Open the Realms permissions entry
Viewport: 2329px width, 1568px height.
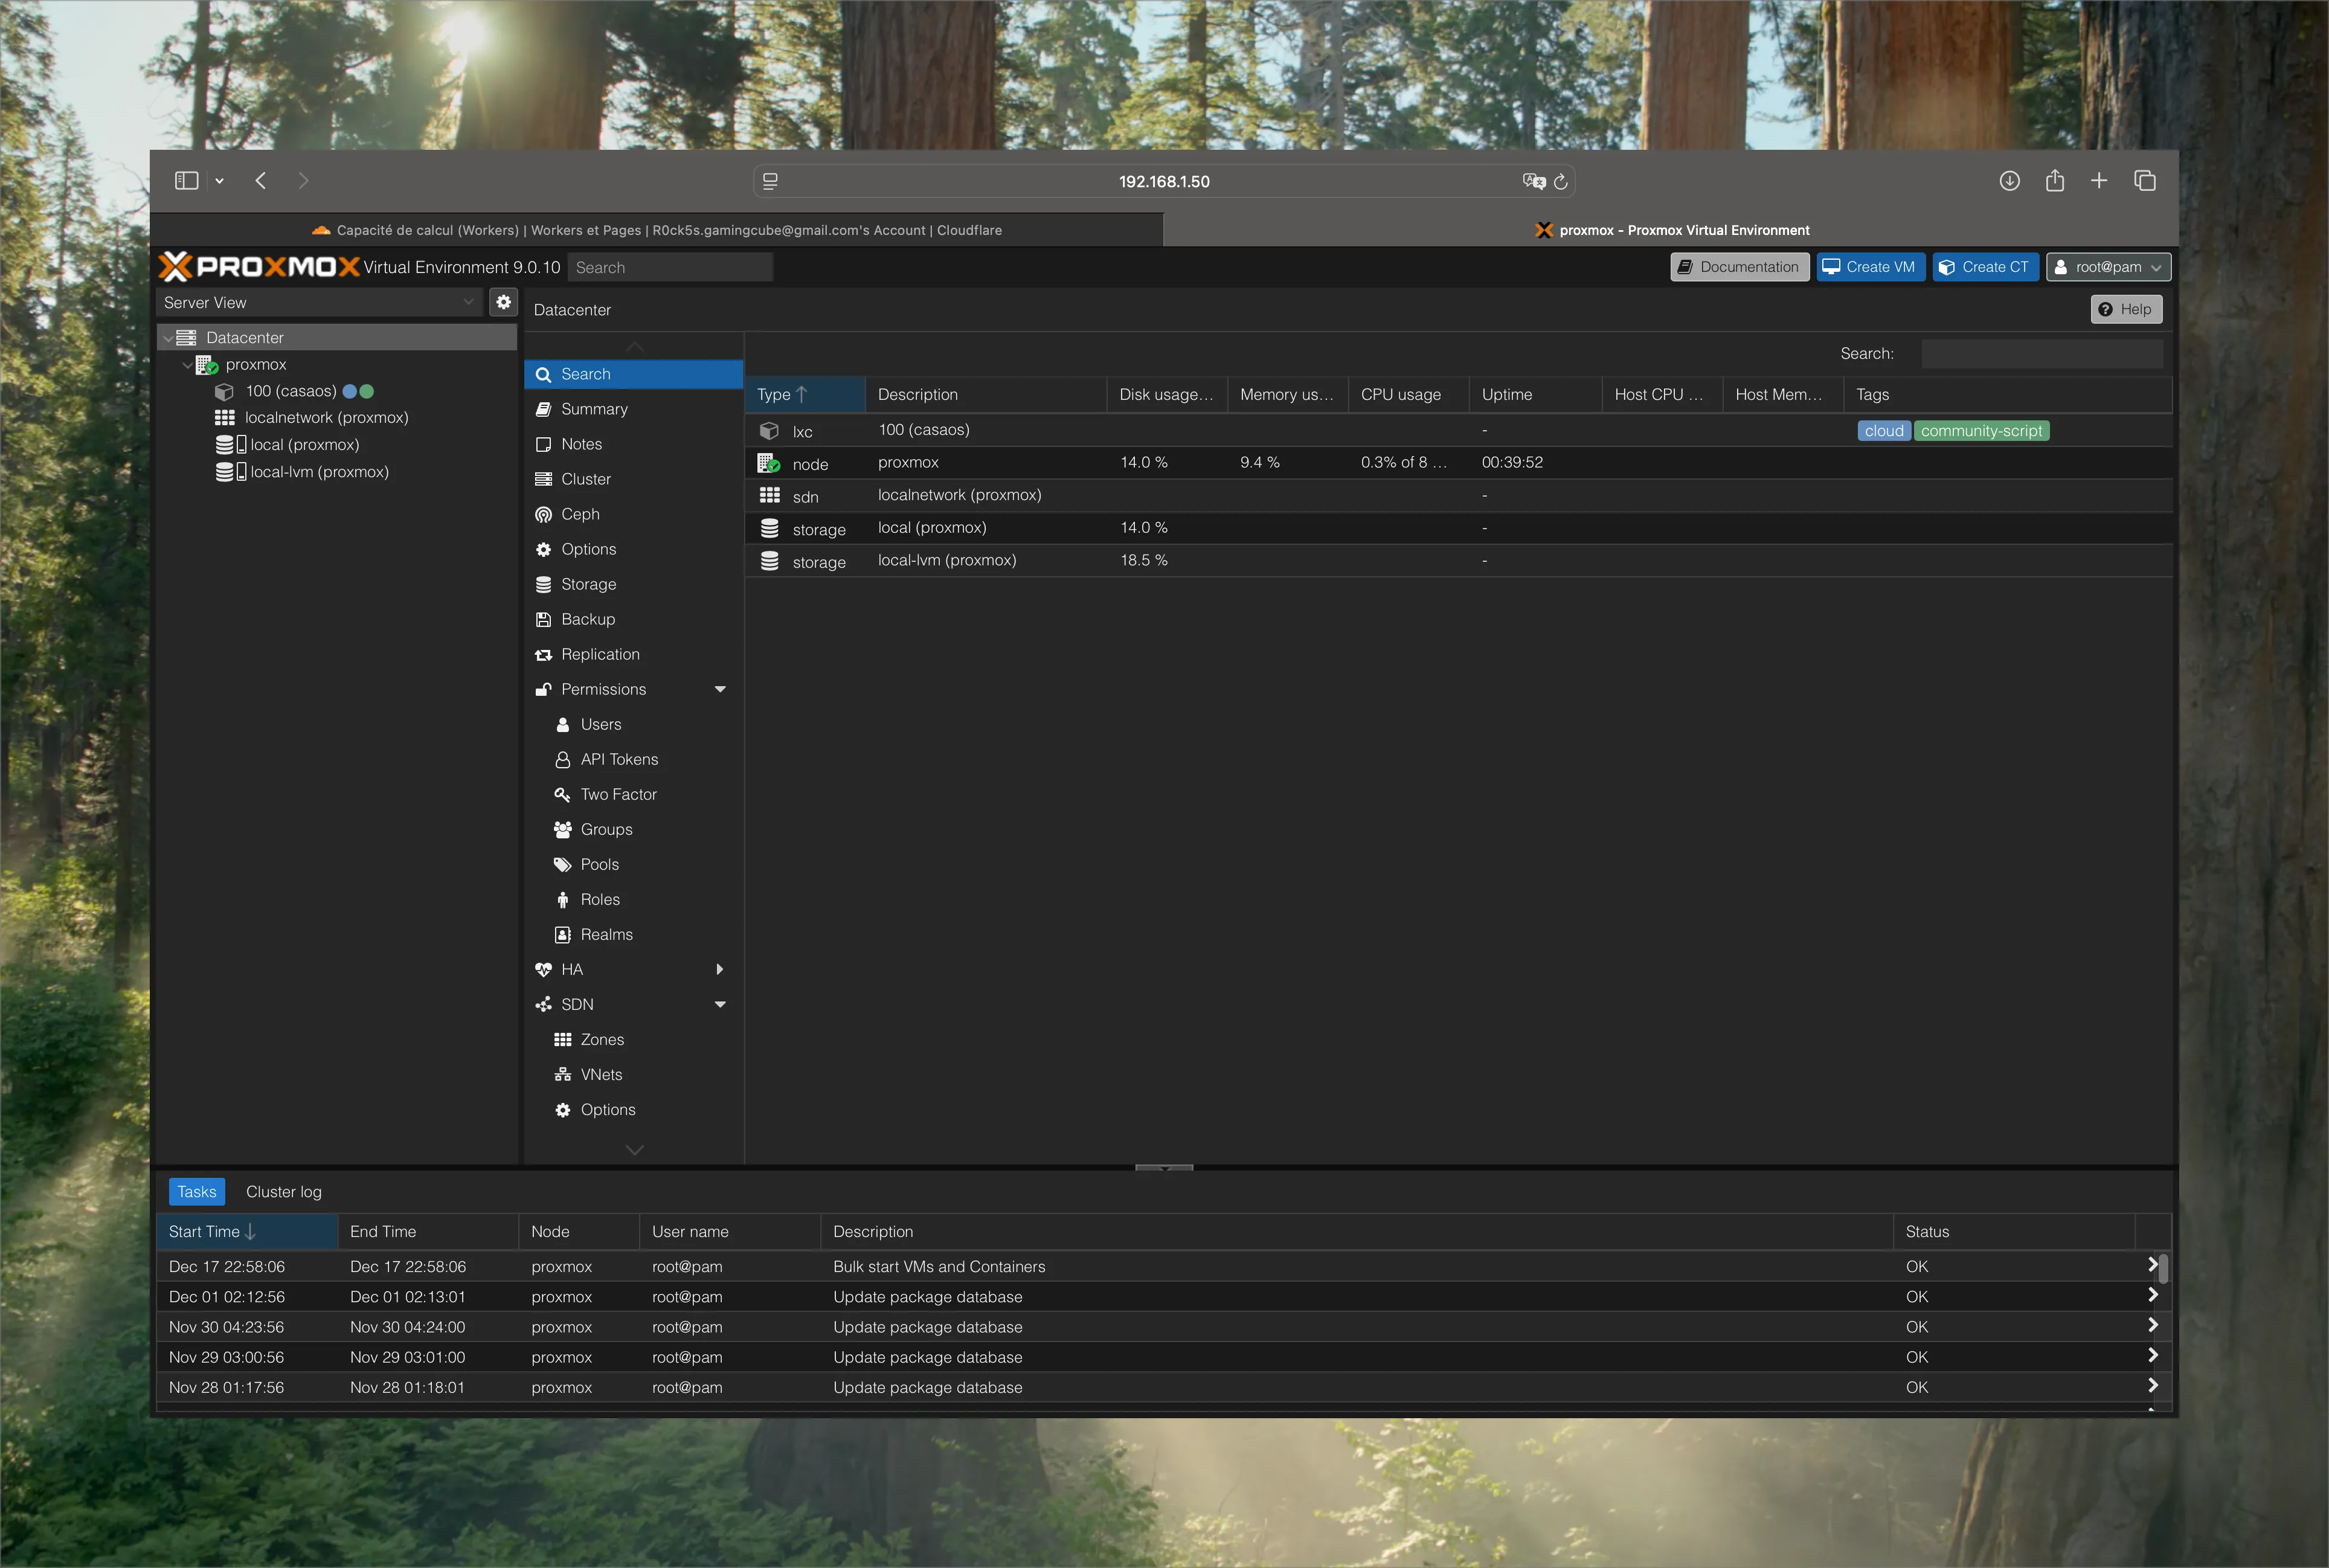606,934
